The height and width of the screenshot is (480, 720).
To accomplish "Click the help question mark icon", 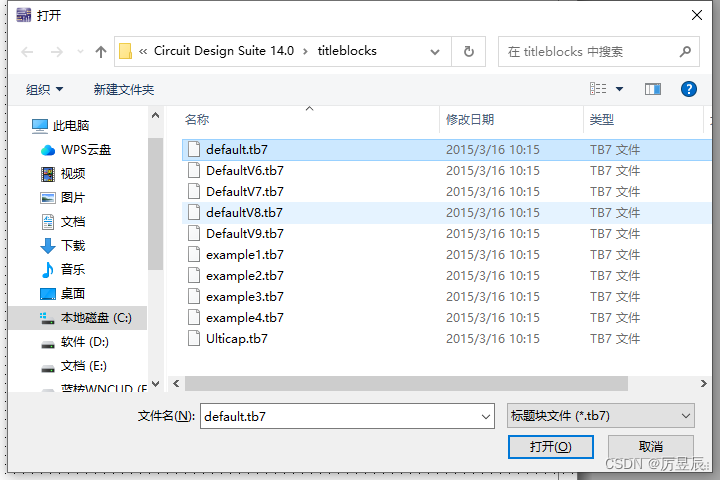I will [x=688, y=89].
